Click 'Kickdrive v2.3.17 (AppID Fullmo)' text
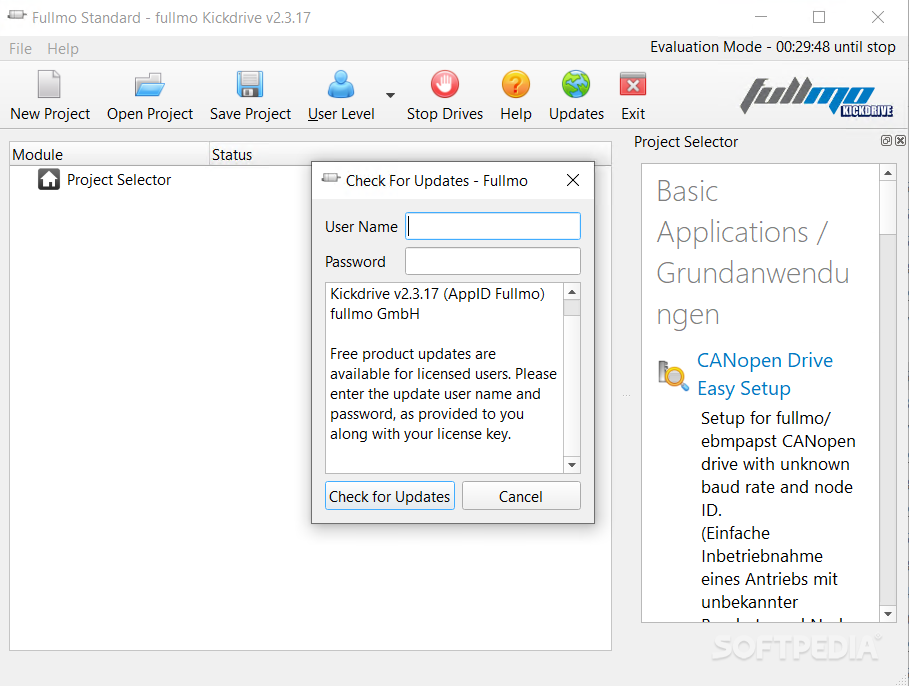Screen dimensions: 909x686 tap(437, 294)
